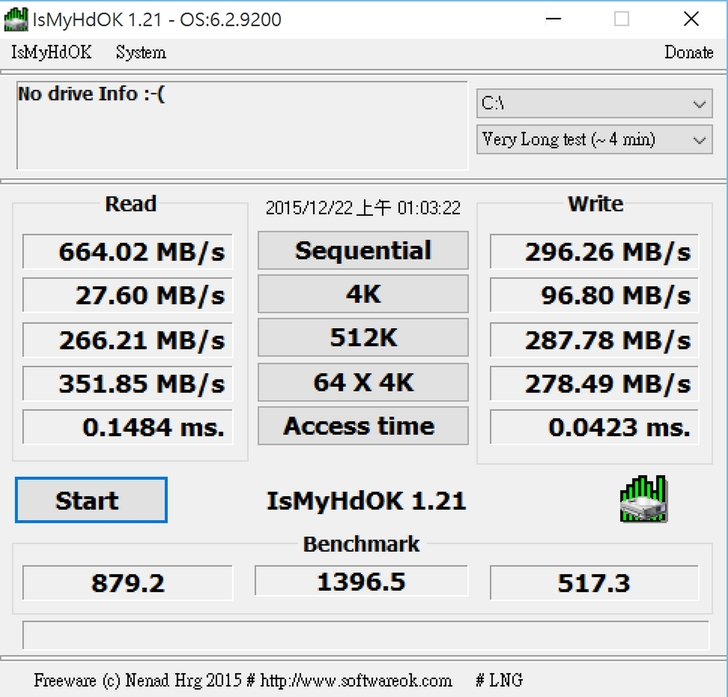The width and height of the screenshot is (728, 697).
Task: Click the total benchmark score 1396.5 field
Action: point(361,582)
